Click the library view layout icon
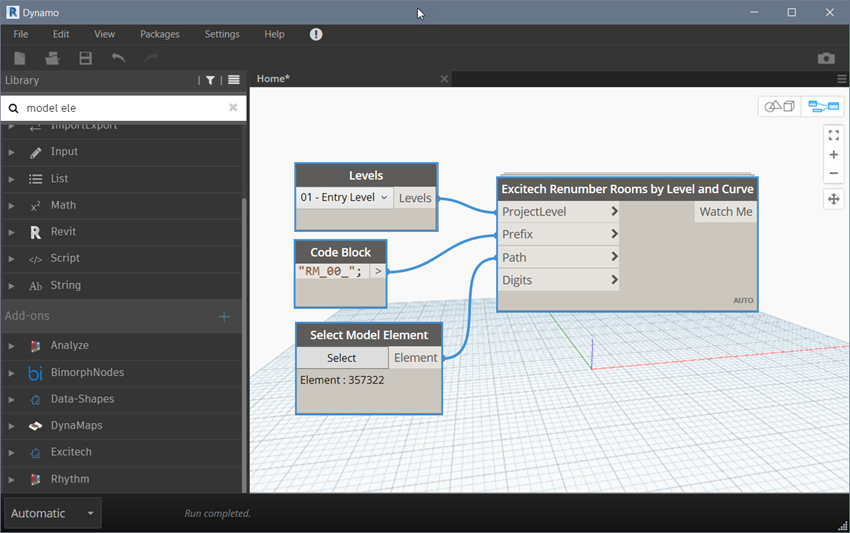 point(234,80)
